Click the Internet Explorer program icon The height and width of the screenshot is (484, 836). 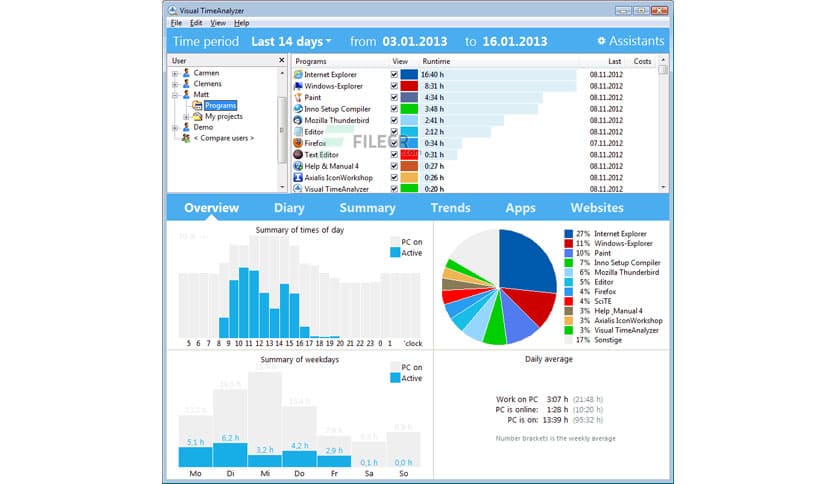pos(298,75)
